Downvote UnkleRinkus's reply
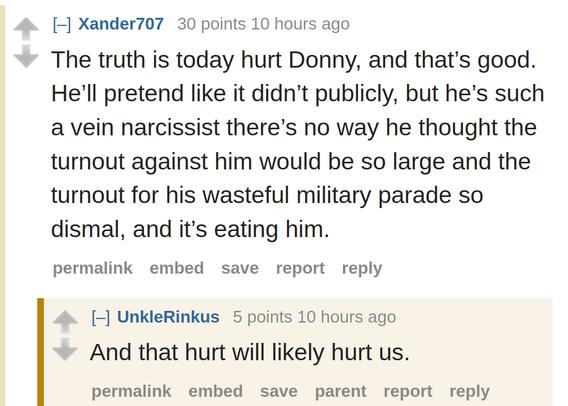 click(65, 350)
